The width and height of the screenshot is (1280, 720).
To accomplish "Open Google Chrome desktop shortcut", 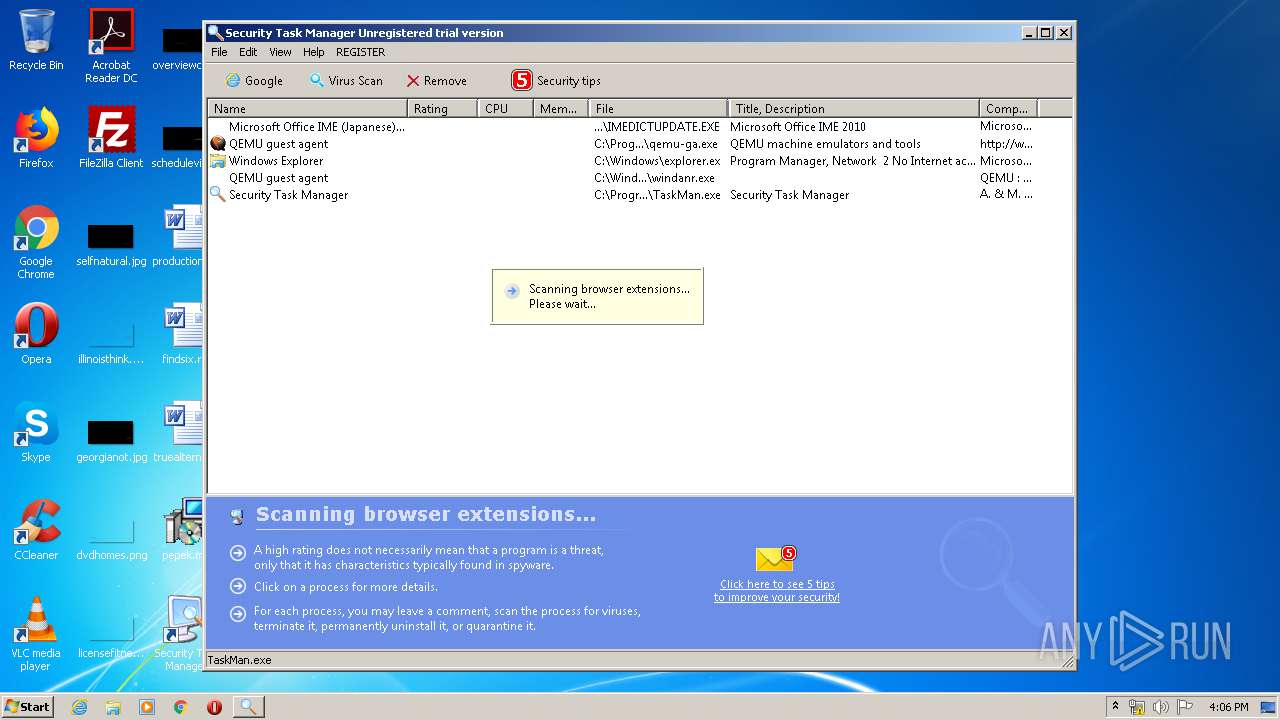I will coord(36,242).
